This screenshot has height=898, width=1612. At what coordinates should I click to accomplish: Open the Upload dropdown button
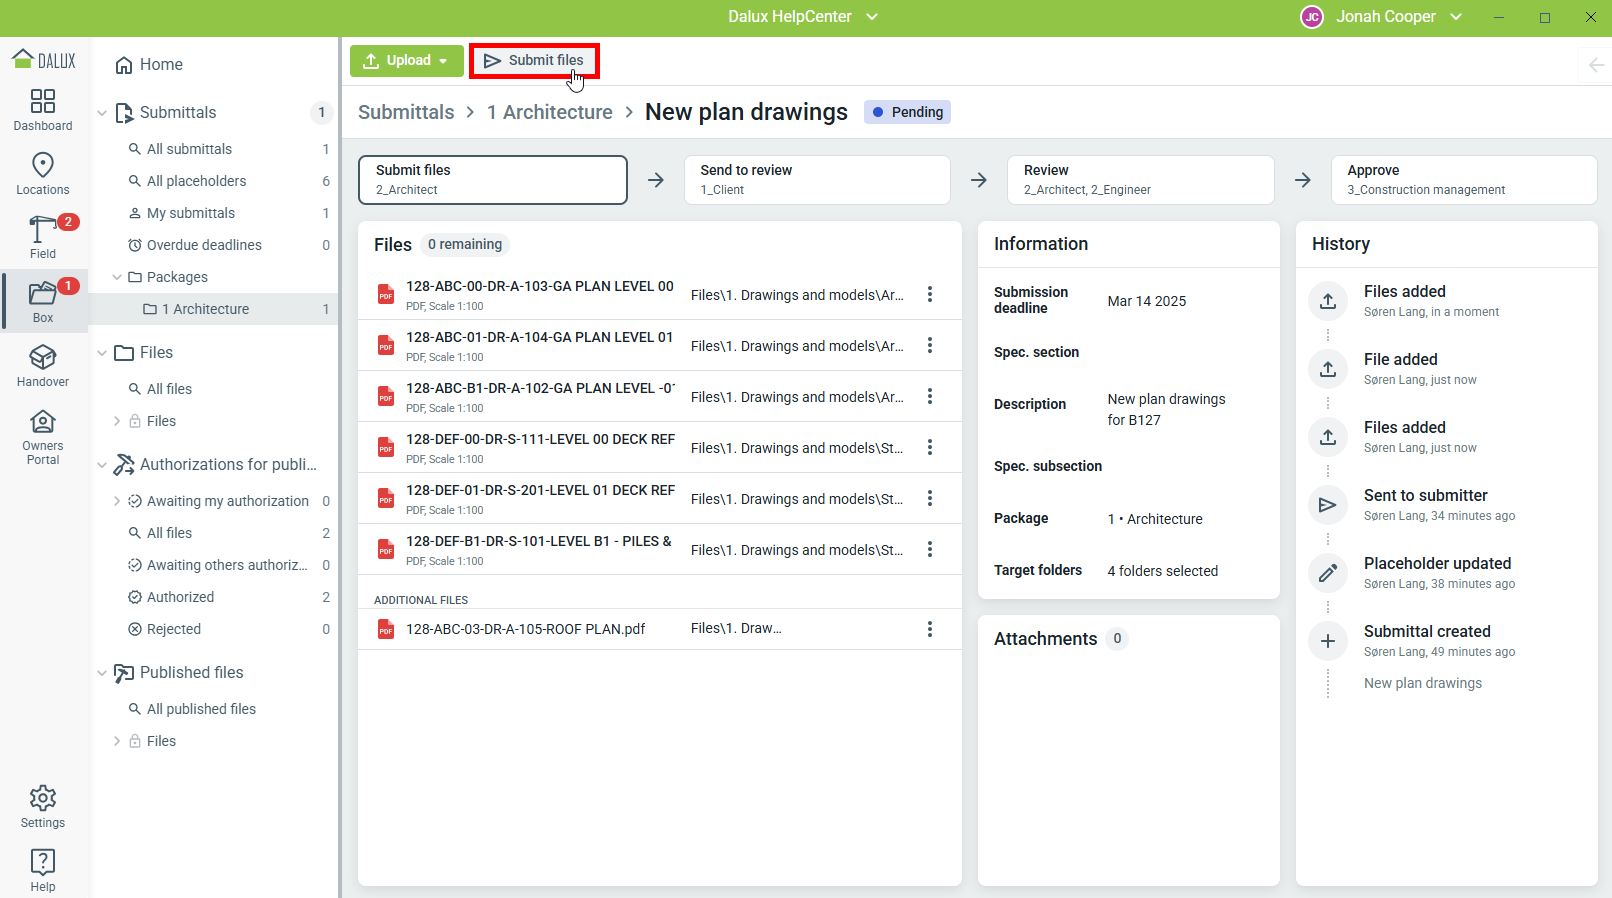coord(406,61)
